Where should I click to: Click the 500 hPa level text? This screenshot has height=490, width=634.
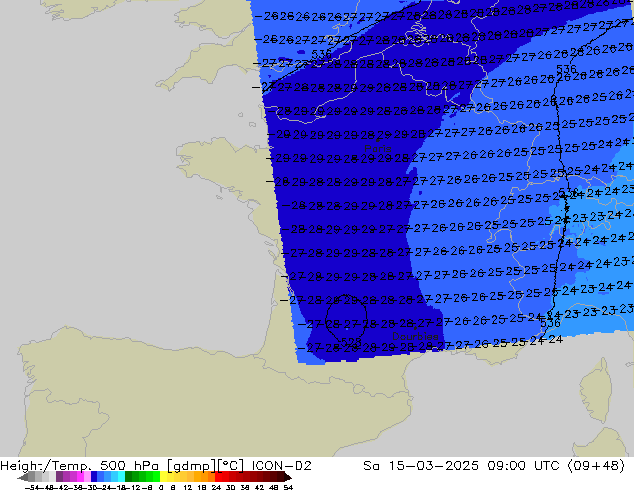pos(129,466)
